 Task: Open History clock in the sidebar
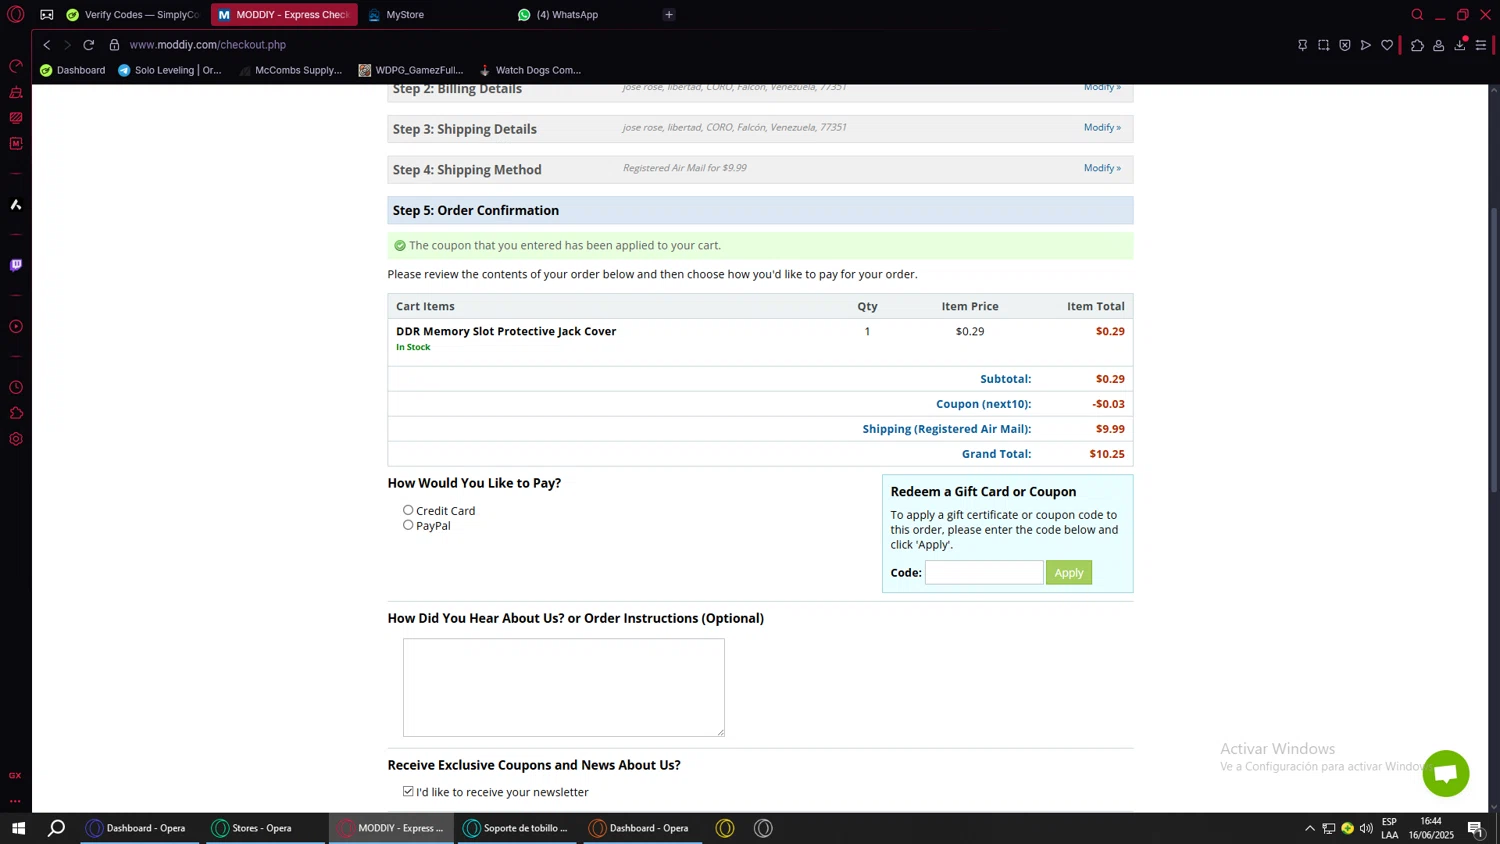(x=16, y=387)
